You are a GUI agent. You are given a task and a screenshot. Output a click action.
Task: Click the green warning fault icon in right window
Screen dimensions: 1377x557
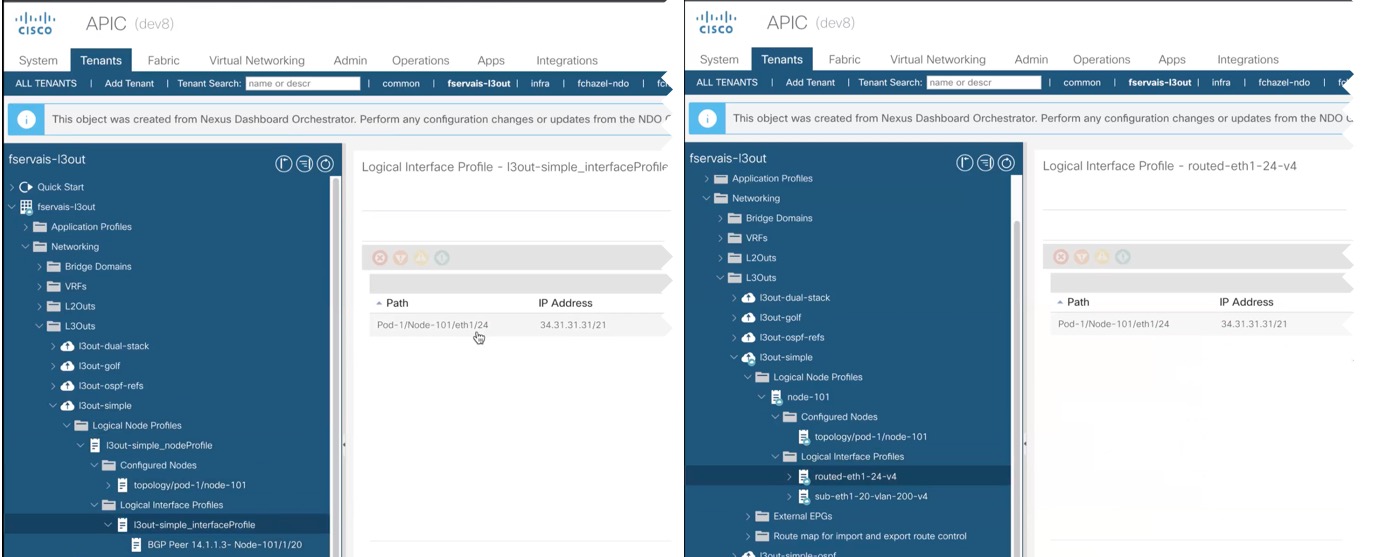[x=1123, y=257]
